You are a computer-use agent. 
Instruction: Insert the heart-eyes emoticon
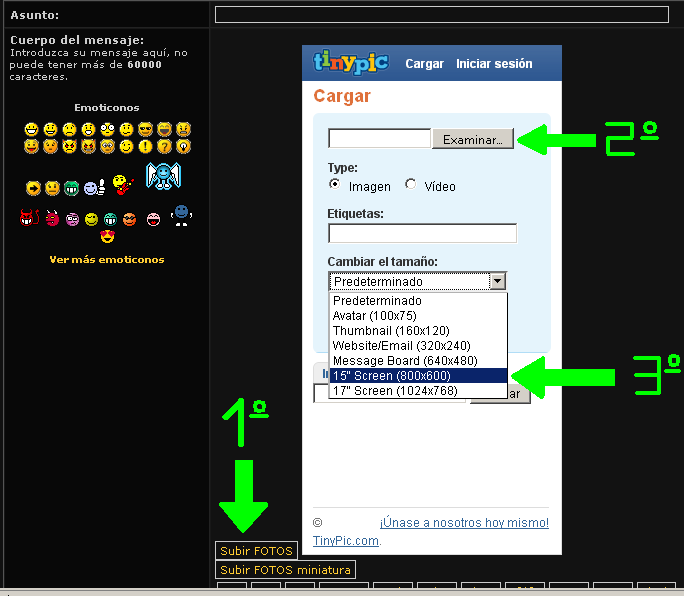107,237
